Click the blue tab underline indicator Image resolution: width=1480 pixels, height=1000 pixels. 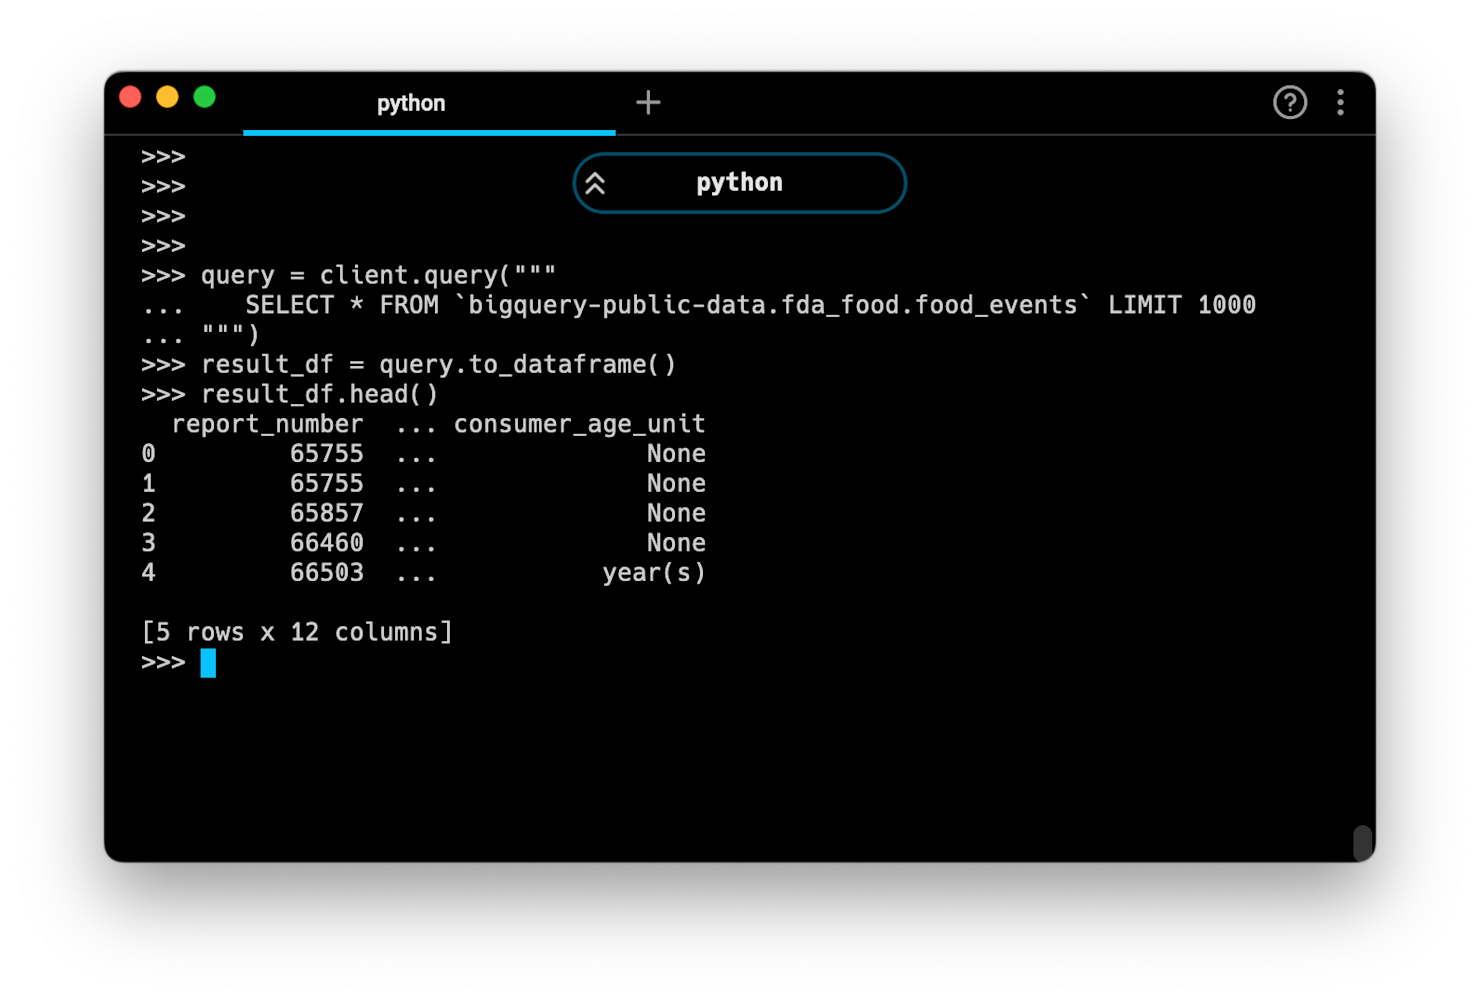click(428, 129)
